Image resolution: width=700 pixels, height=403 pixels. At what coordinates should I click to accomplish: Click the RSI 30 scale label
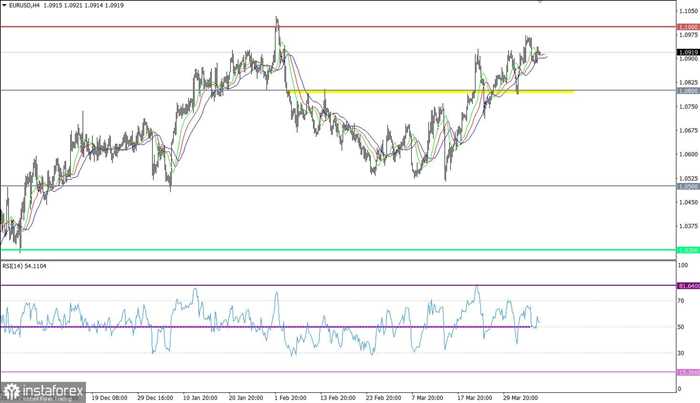681,353
